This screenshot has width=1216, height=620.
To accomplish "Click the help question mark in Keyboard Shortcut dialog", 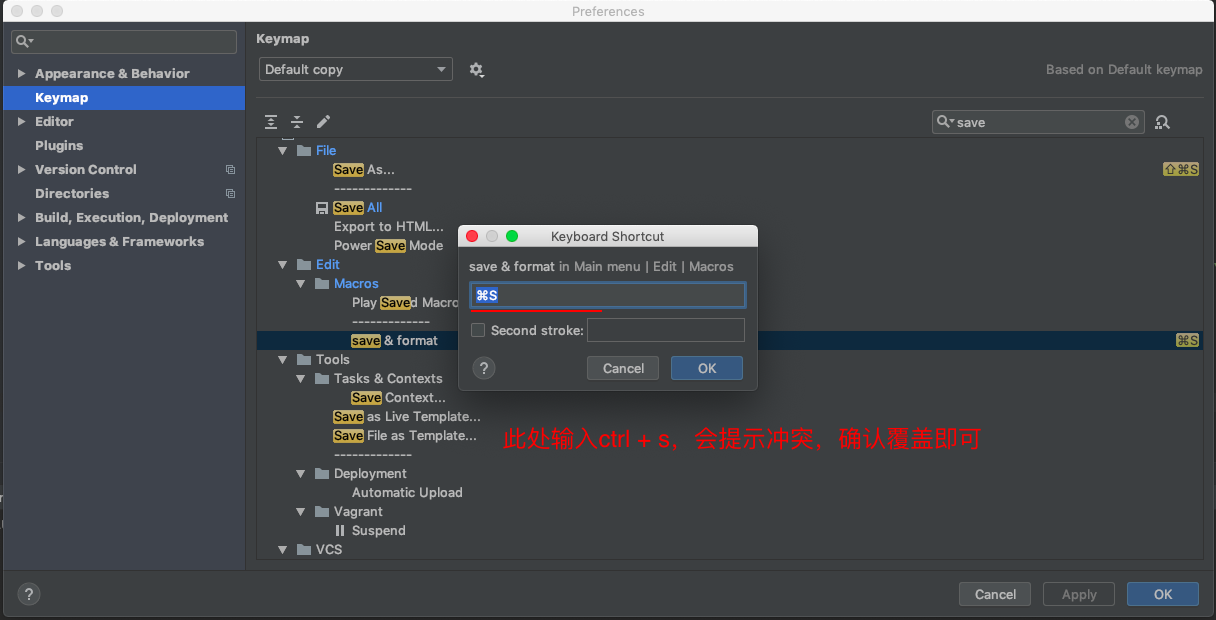I will point(483,368).
